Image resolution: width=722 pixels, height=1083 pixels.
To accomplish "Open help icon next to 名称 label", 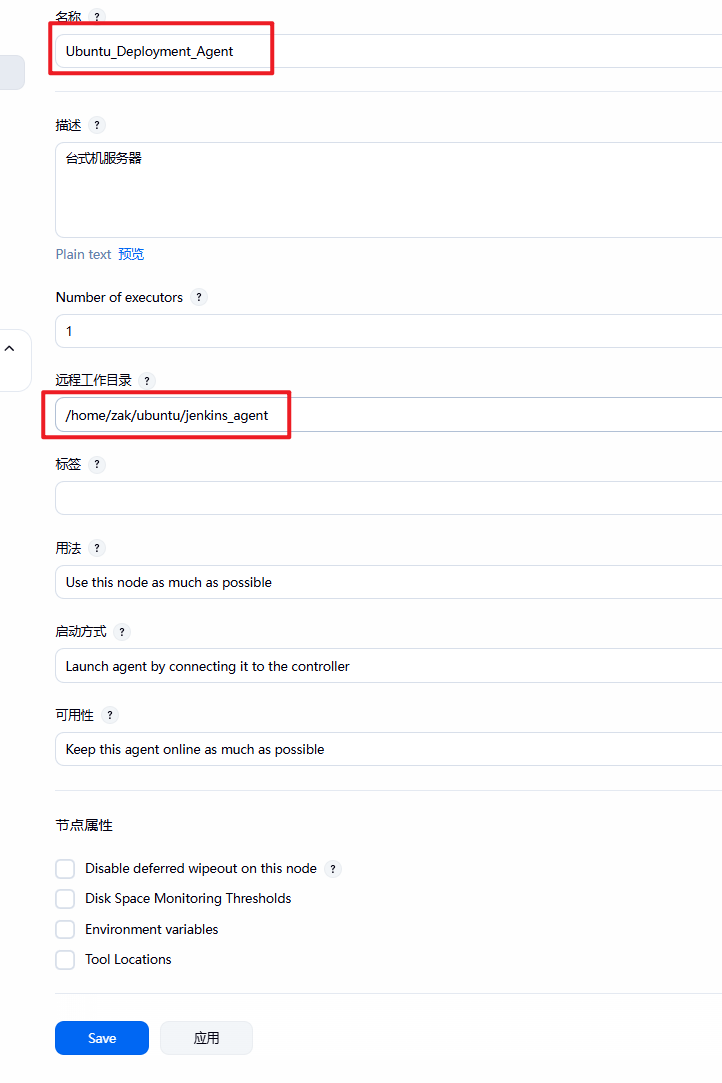I will [x=97, y=16].
